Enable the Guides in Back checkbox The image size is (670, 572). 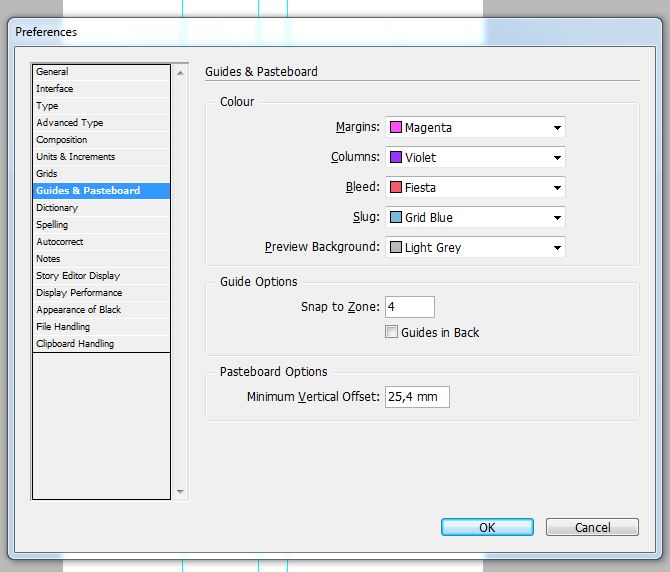(x=391, y=332)
